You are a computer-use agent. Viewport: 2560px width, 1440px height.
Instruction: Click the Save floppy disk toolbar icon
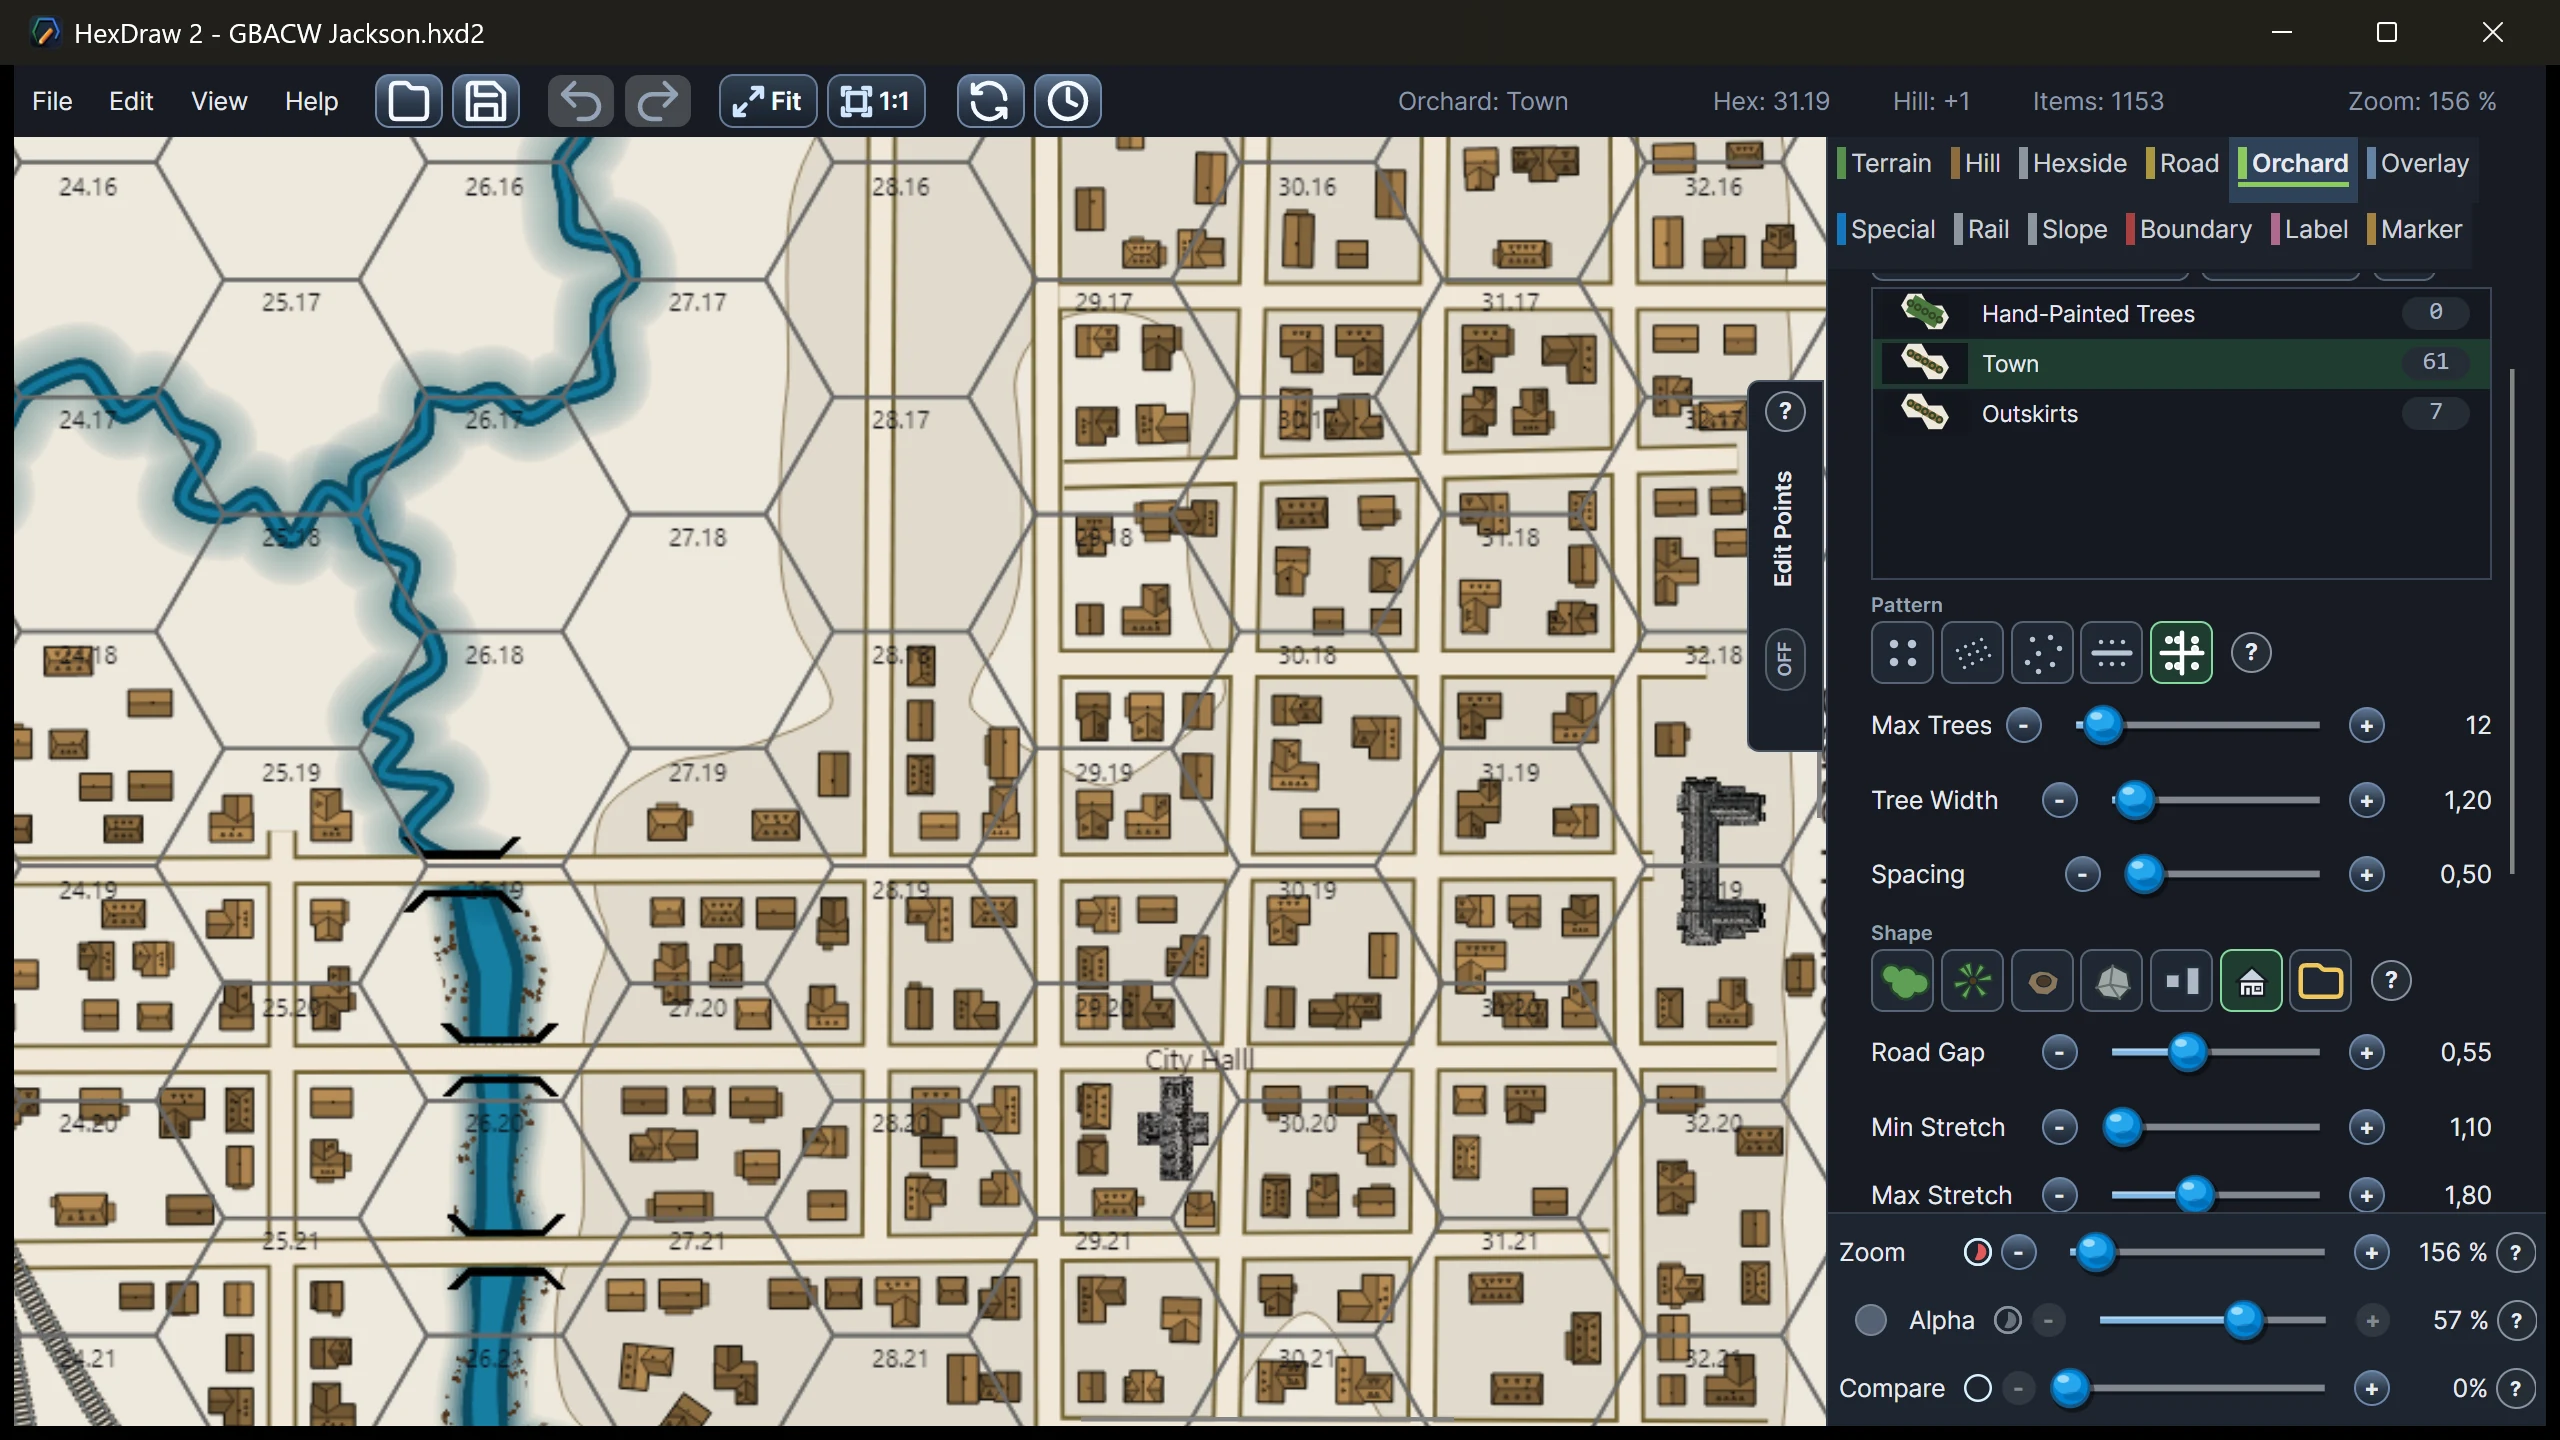486,101
